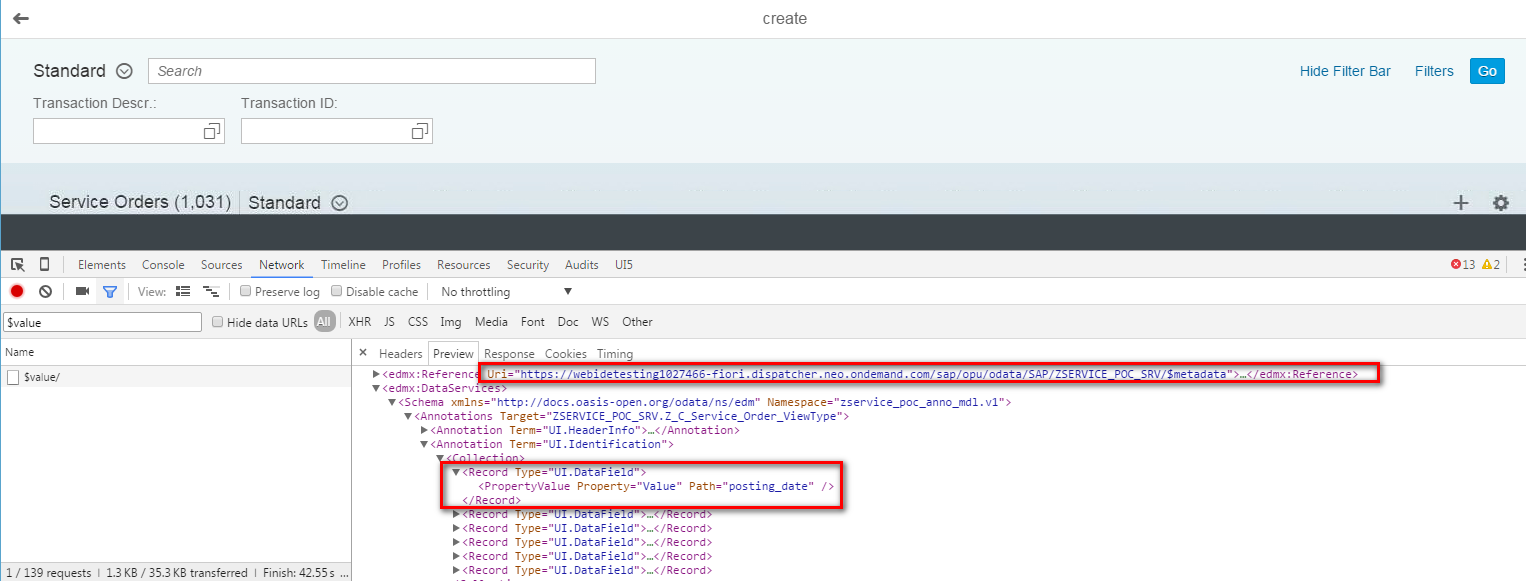
Task: Click the yellow warnings count icon
Action: click(1487, 265)
